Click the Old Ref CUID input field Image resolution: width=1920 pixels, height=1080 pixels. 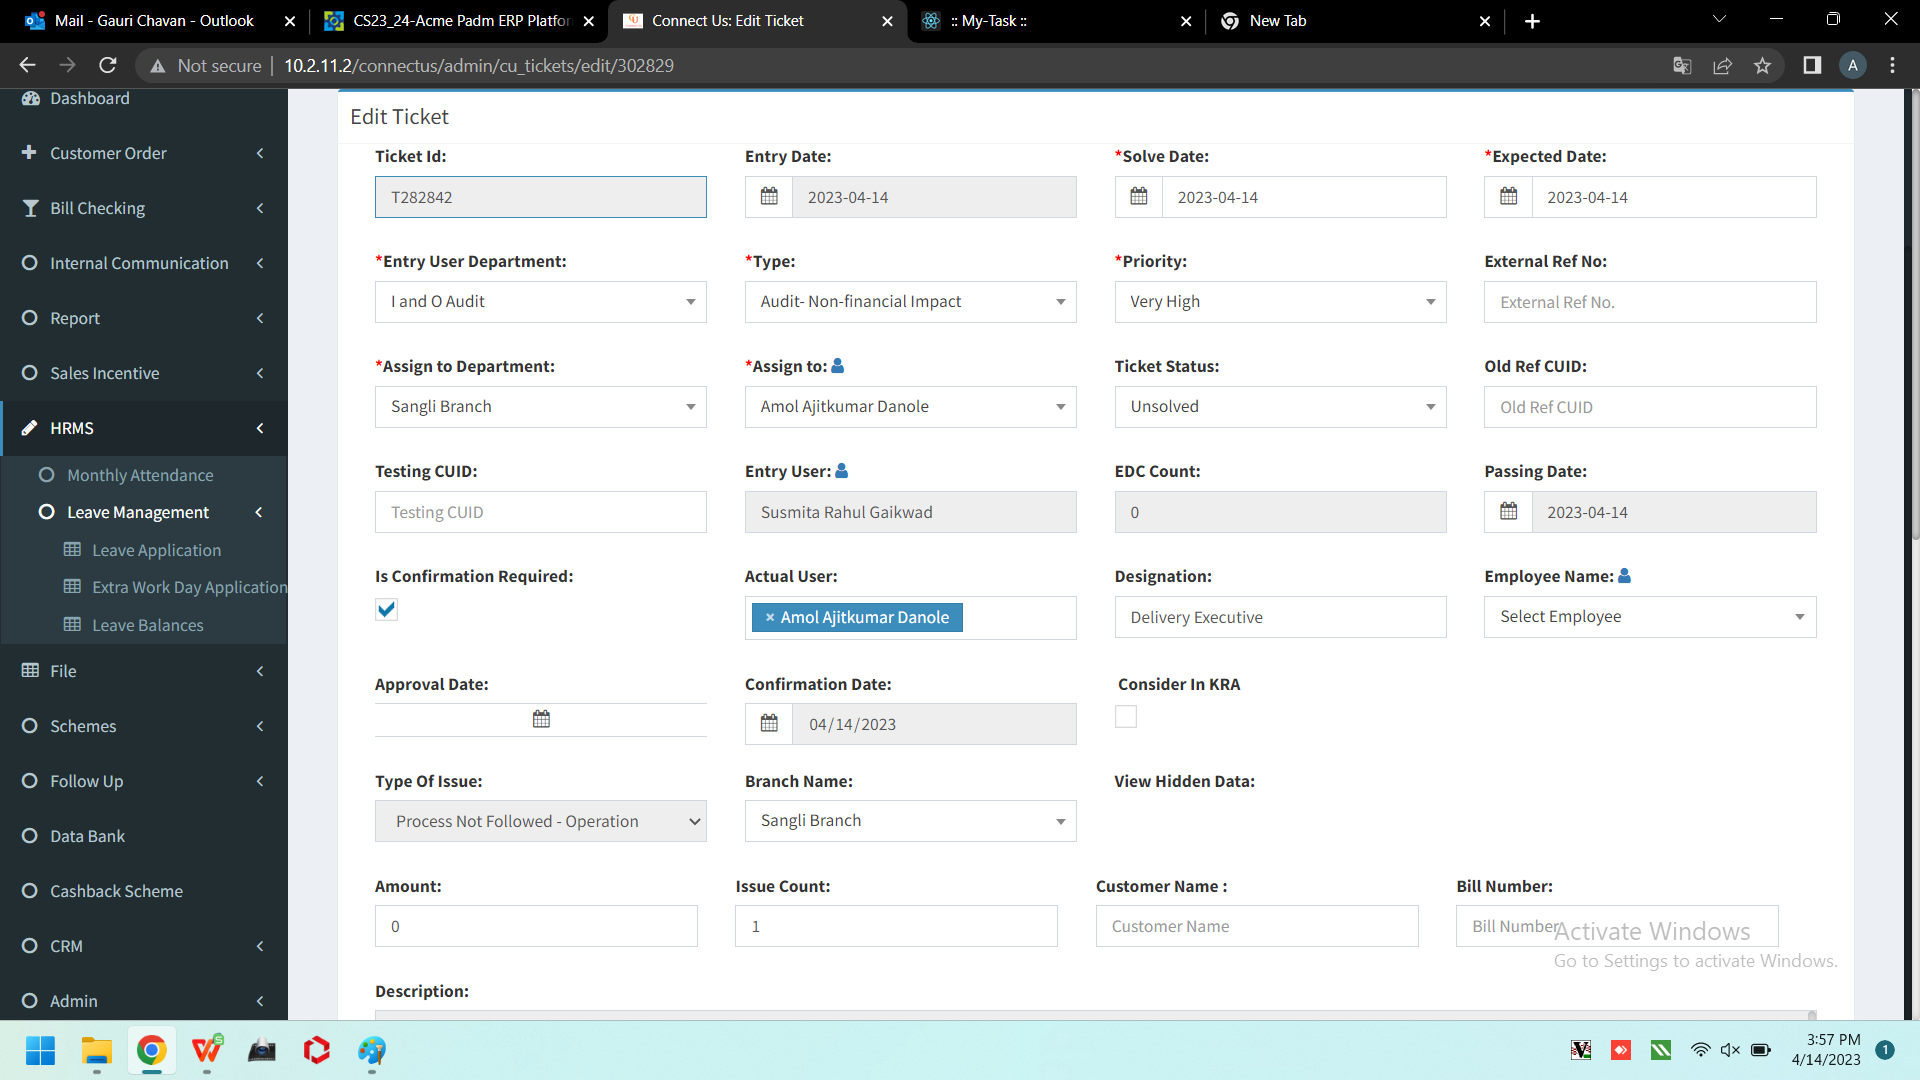coord(1650,407)
